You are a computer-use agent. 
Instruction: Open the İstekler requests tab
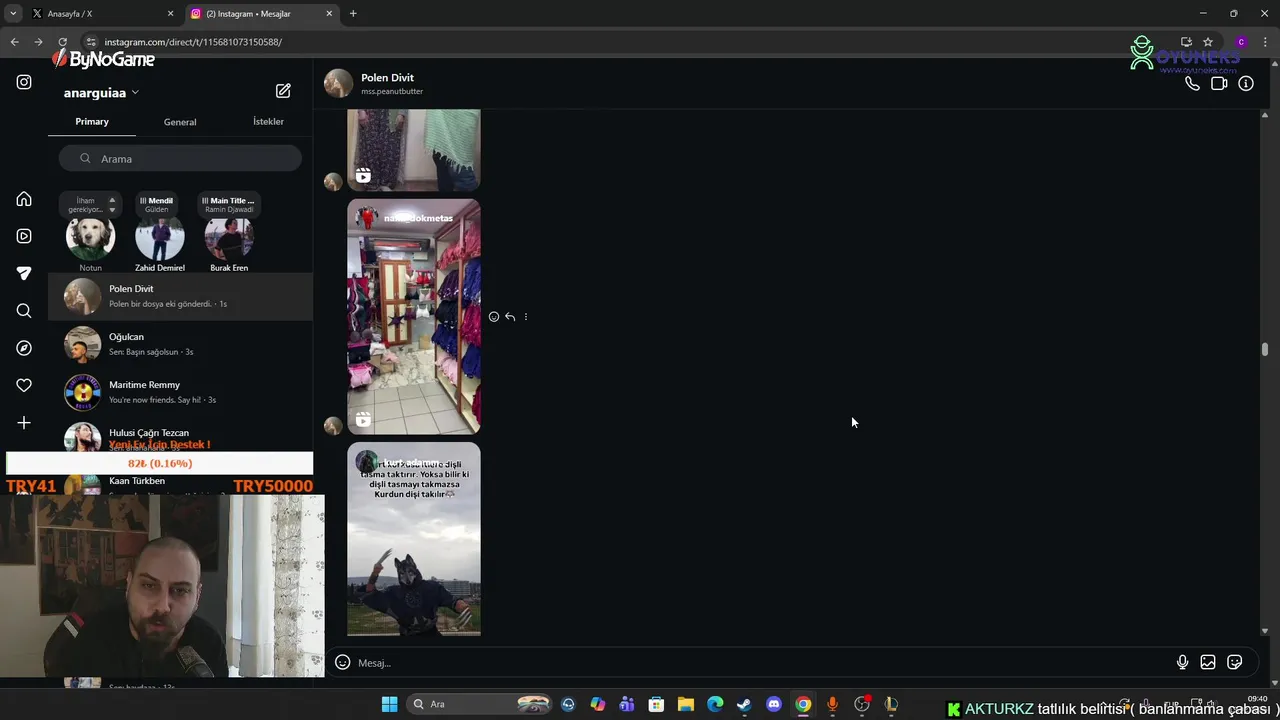coord(268,122)
